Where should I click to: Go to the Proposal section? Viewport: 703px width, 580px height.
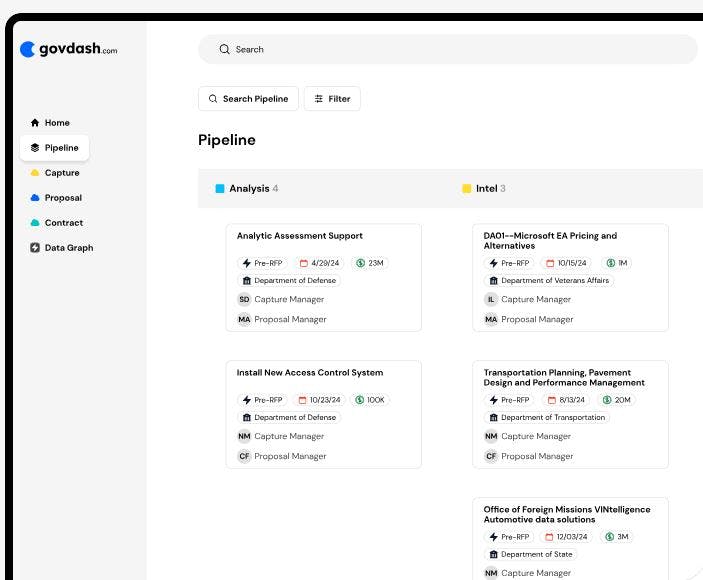[x=63, y=198]
